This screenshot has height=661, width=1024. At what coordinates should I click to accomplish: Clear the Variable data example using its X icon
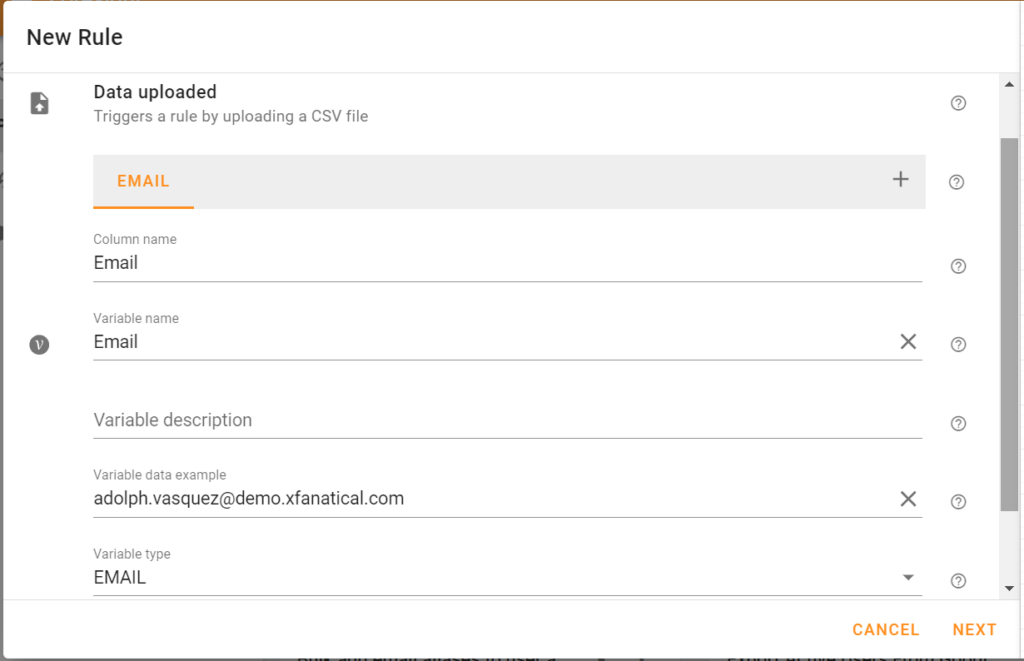pos(908,498)
